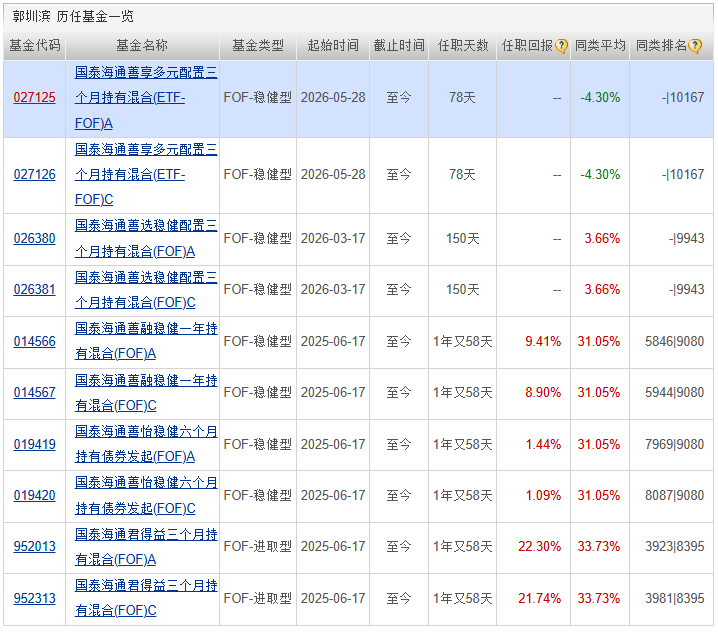Viewport: 718px width, 633px height.
Task: Select the 22.30% return value for 952013
Action: point(539,546)
